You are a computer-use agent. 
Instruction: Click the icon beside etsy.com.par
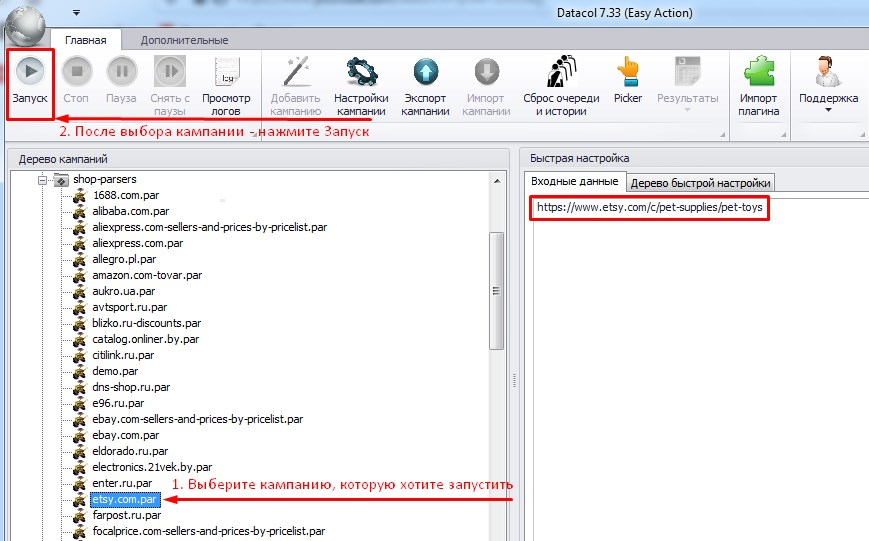pos(80,499)
